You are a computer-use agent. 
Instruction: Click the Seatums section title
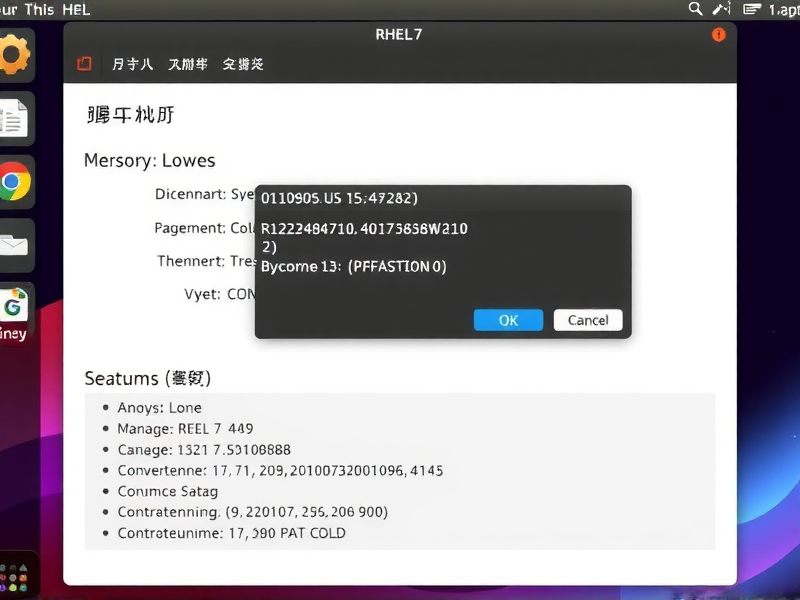pos(148,378)
